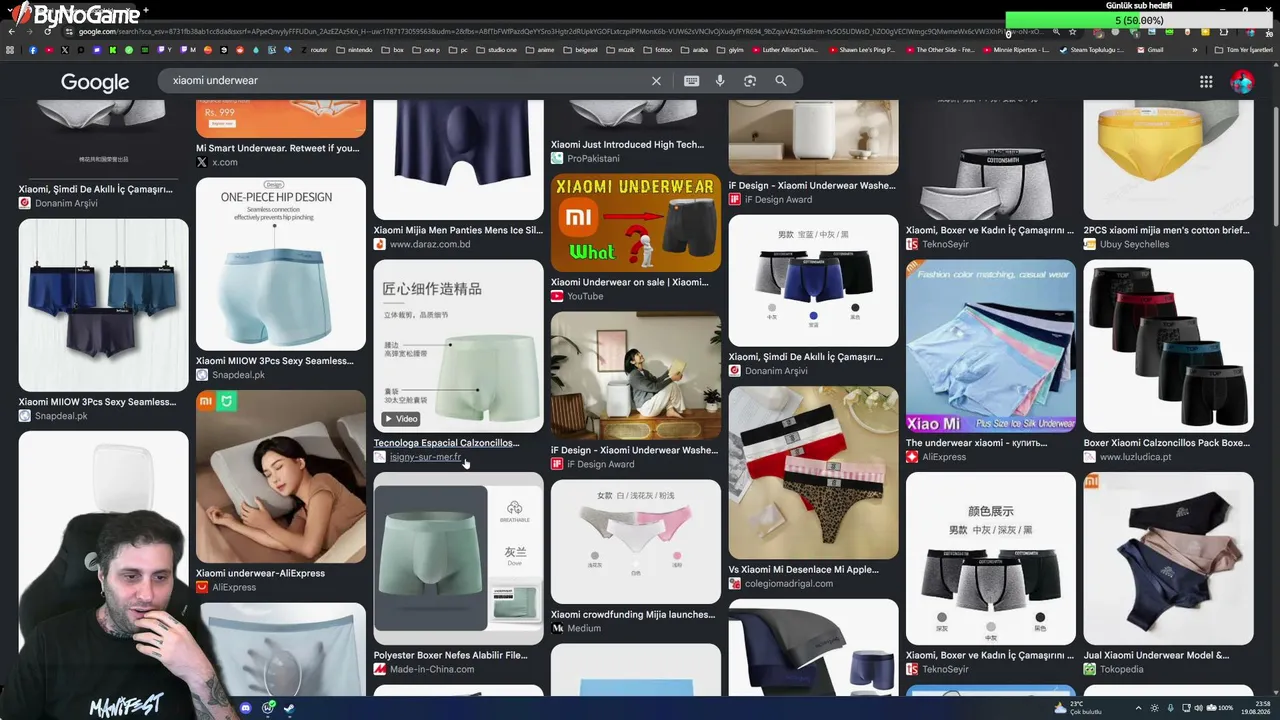
Task: Open the "Xiaomi underwear-AliExpress" result title
Action: pos(260,574)
